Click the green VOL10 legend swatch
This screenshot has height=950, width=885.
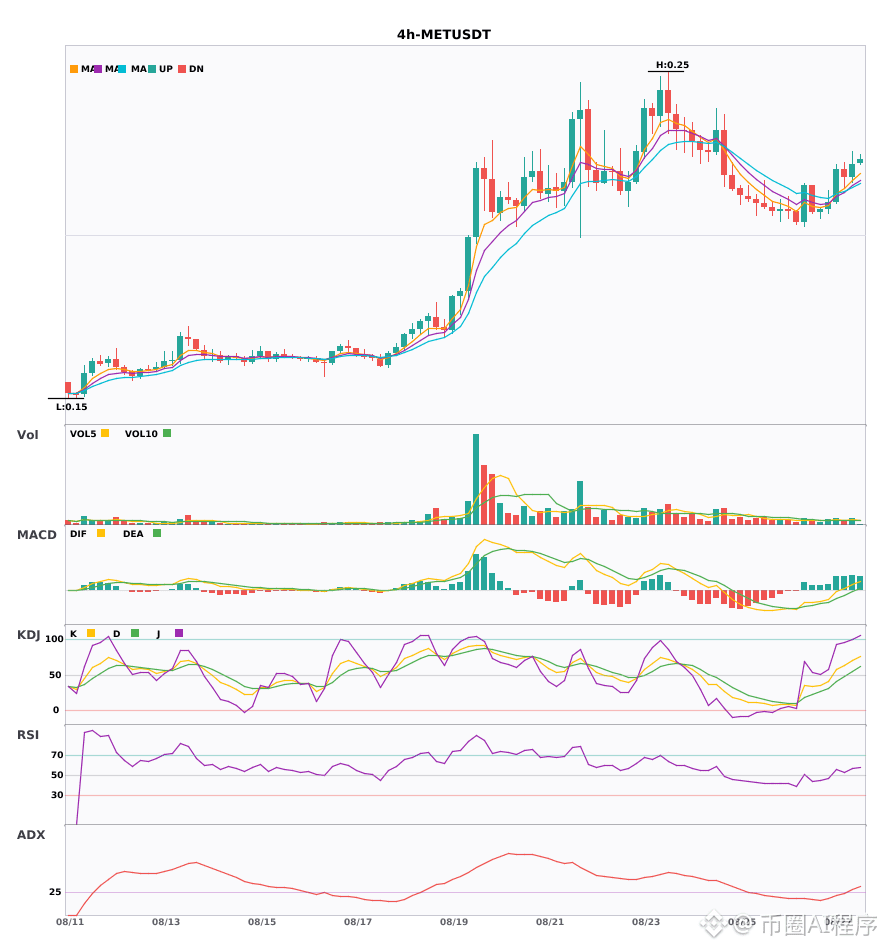(167, 433)
